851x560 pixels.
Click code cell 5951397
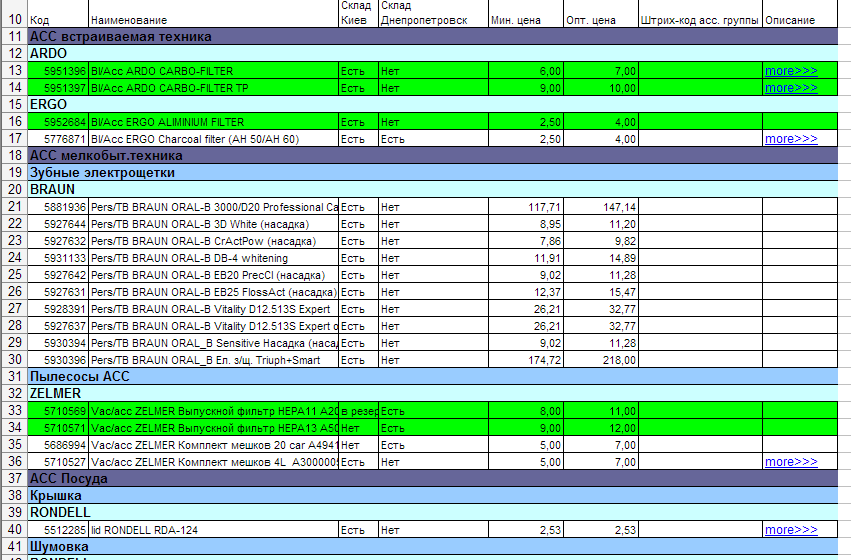[58, 88]
